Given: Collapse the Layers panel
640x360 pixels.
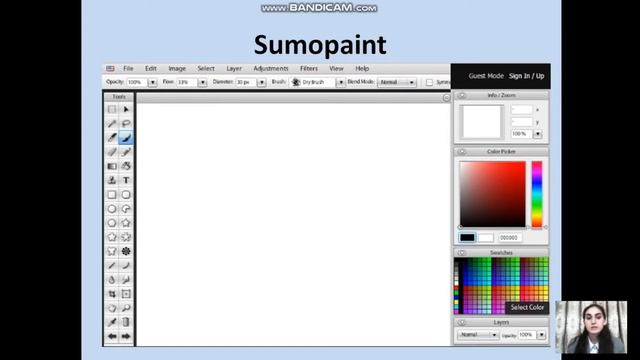Looking at the screenshot, I should 462,322.
